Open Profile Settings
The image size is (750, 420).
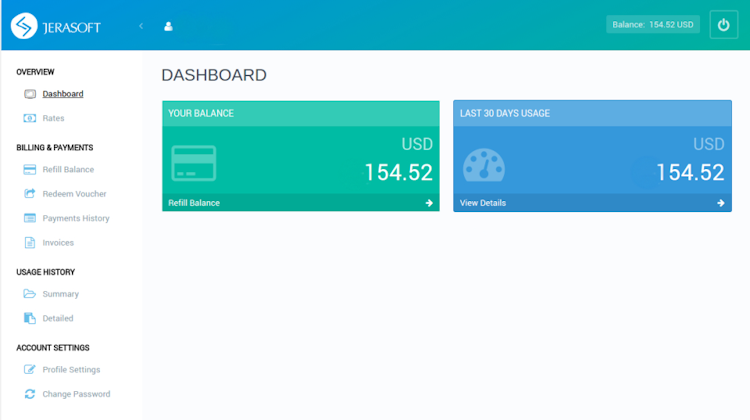click(71, 370)
